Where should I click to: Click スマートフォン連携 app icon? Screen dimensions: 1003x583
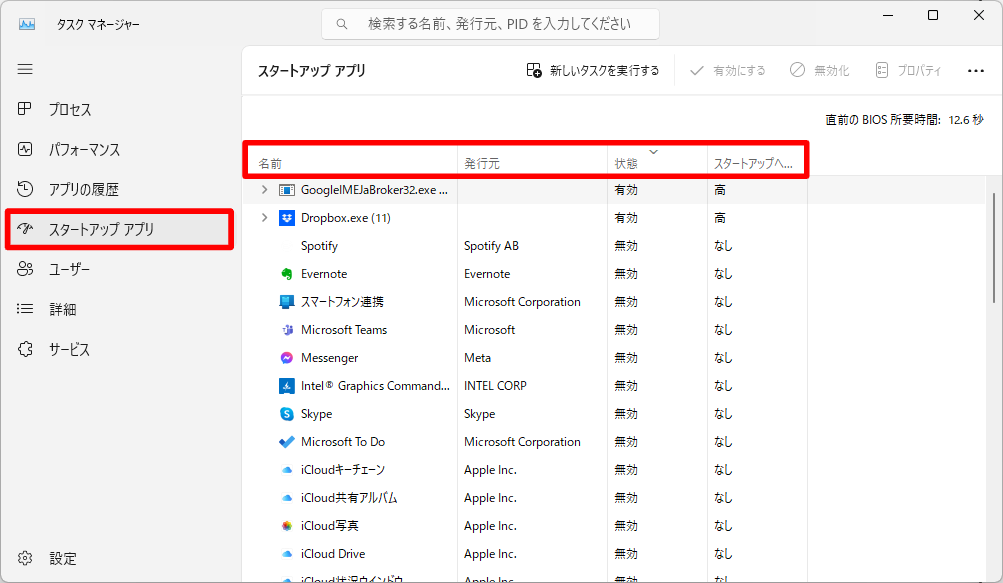pos(287,301)
